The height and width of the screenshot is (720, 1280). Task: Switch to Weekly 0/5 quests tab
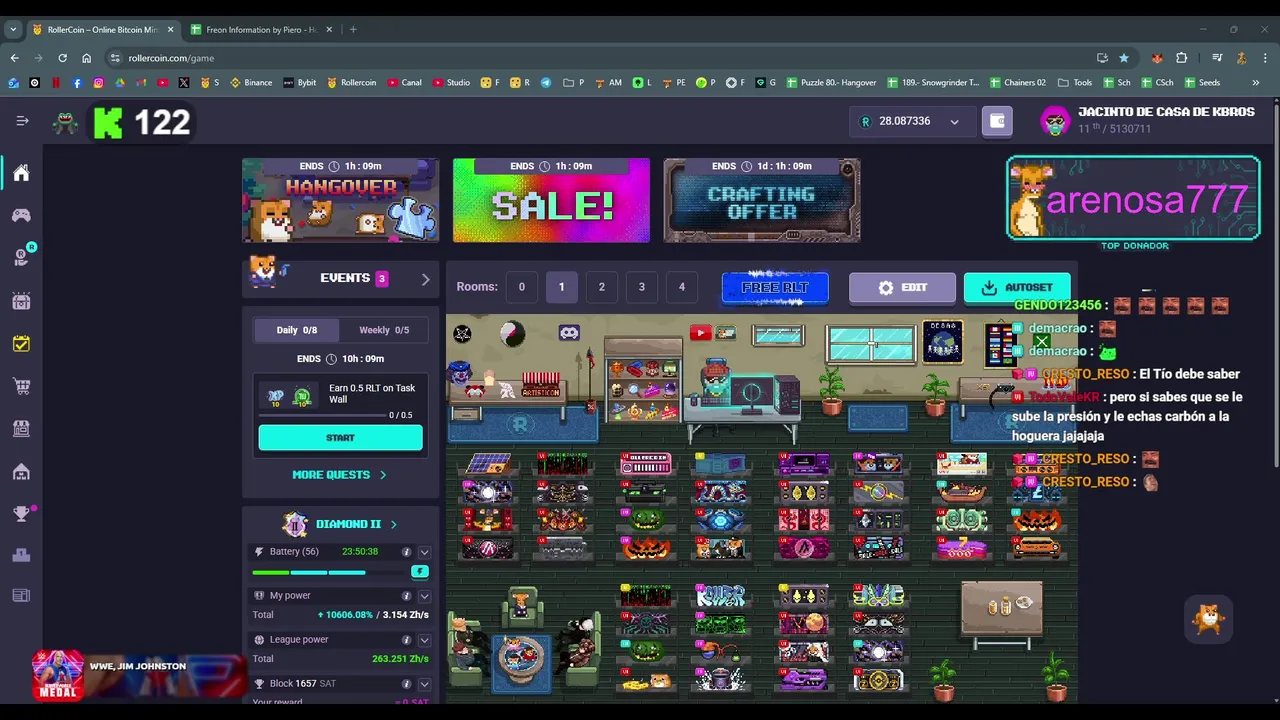click(x=384, y=330)
